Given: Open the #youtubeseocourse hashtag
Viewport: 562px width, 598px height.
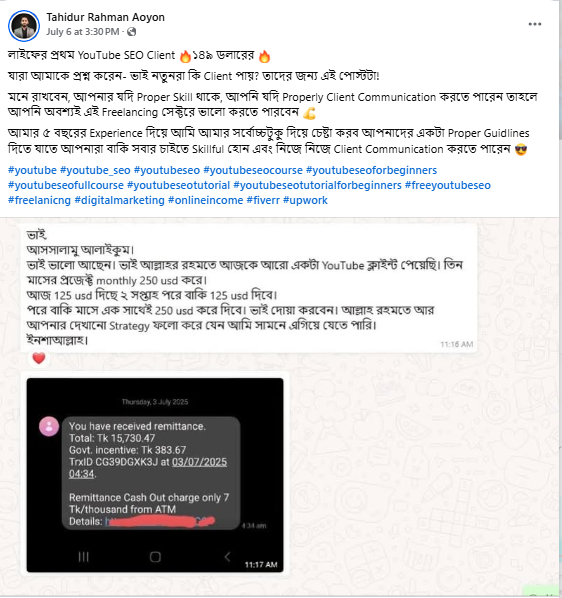Looking at the screenshot, I should tap(253, 170).
